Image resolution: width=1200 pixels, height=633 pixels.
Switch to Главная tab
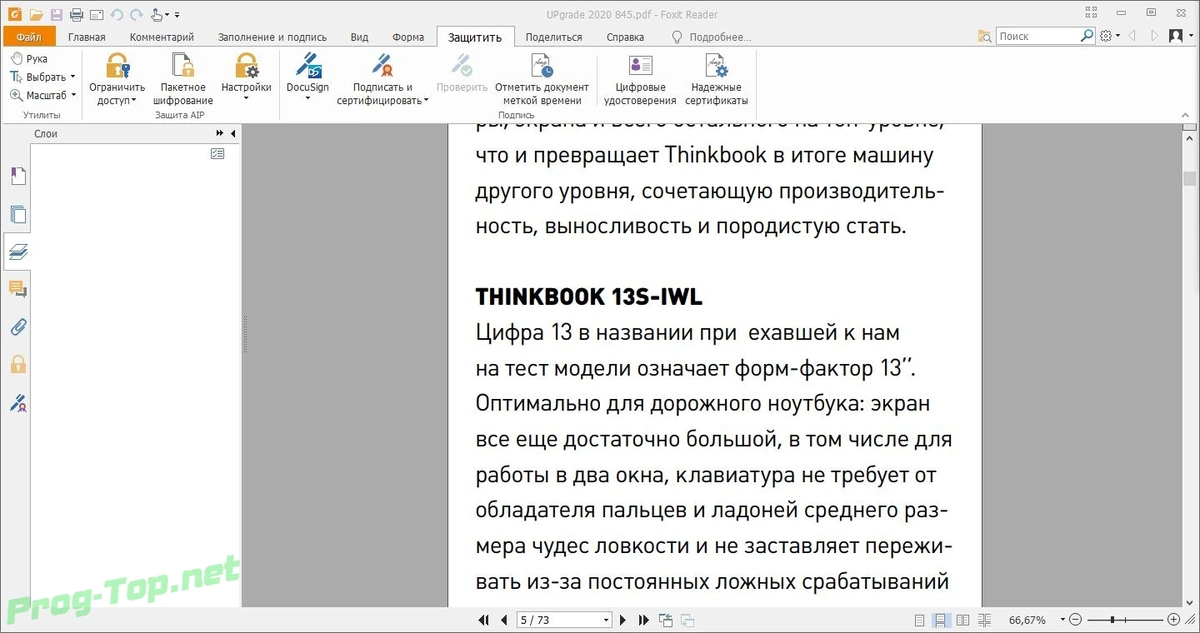point(87,37)
